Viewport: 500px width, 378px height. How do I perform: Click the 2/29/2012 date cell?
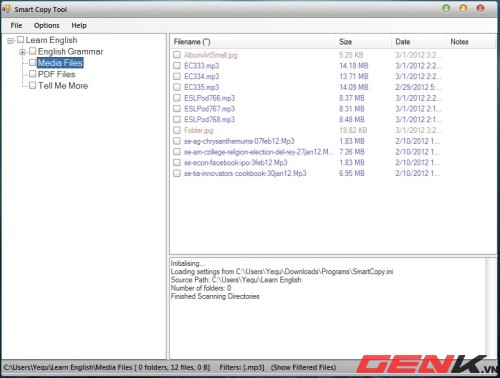pyautogui.click(x=418, y=87)
